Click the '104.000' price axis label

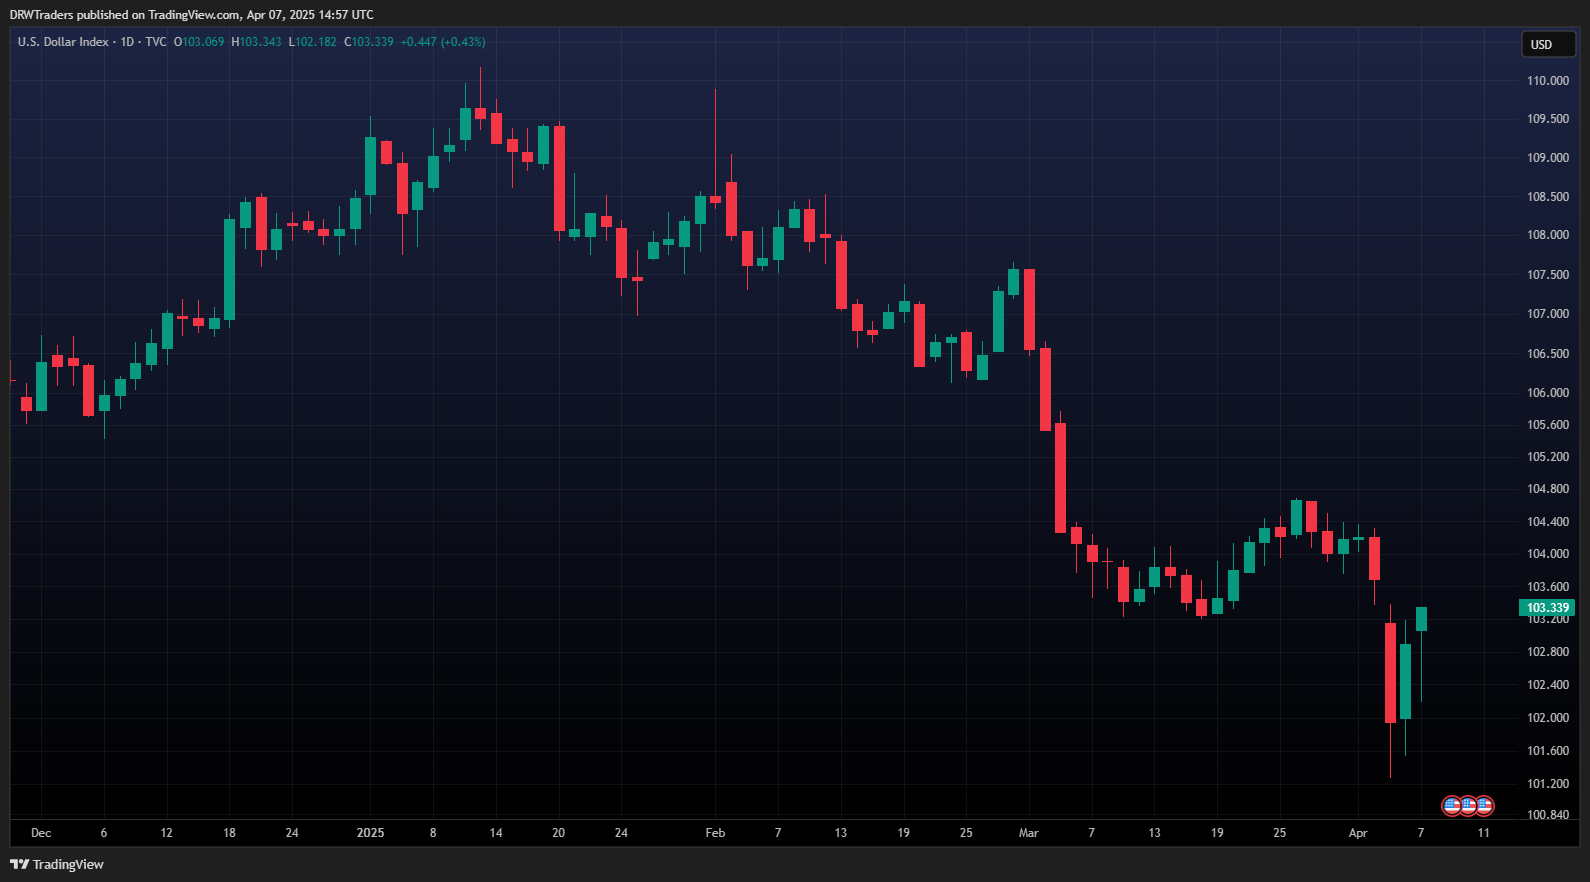1547,554
